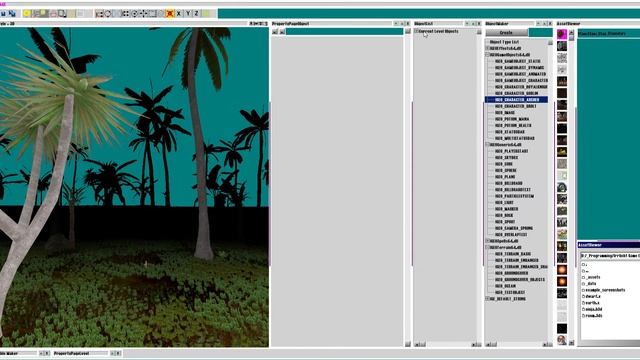Select the GROUNDCOVER_OBJECTS entry

(x=520, y=280)
